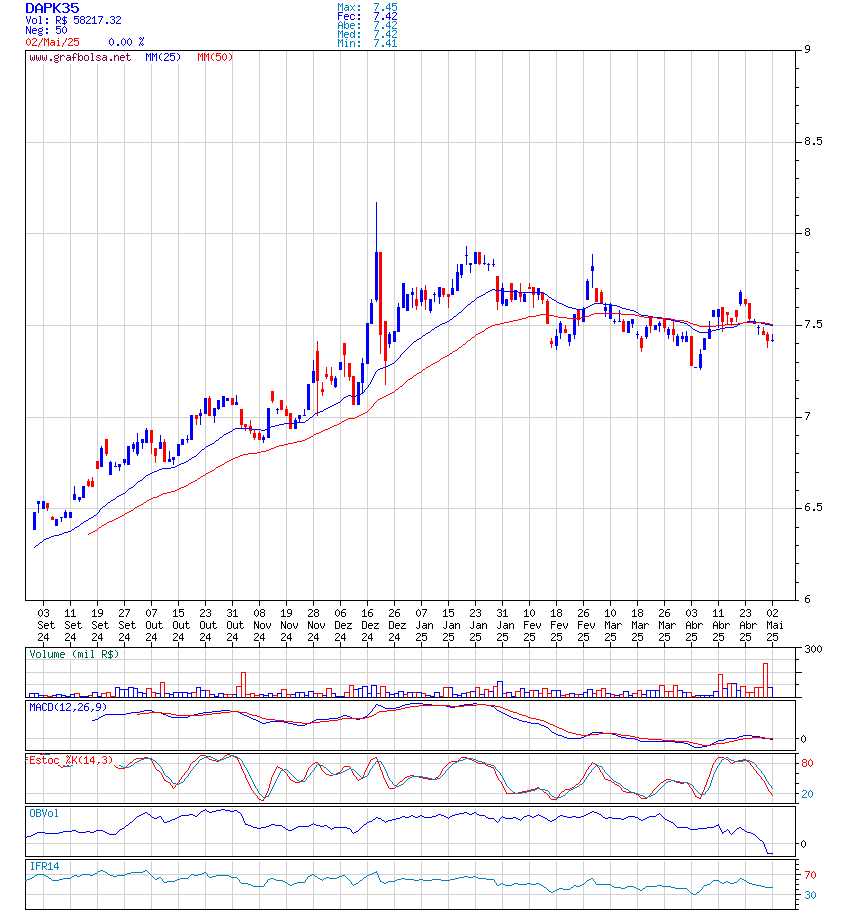The image size is (850, 920).
Task: Click the 30 IFR axis label
Action: [x=811, y=896]
